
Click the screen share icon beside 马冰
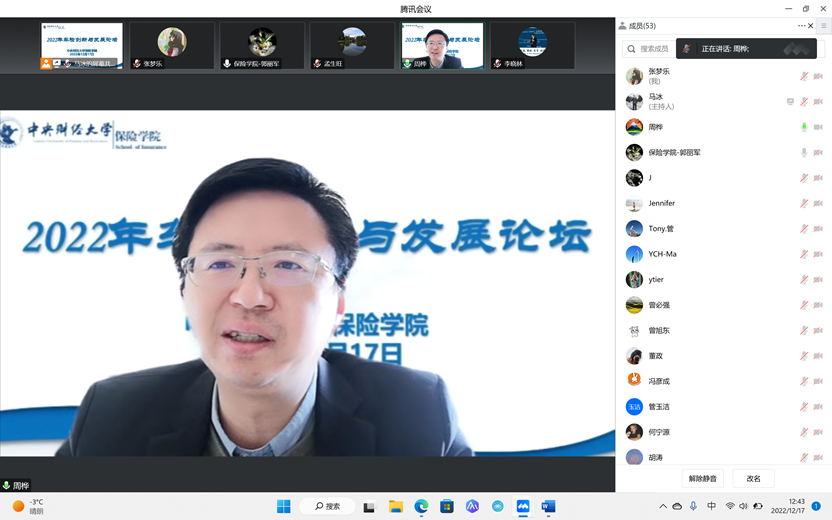coord(790,102)
